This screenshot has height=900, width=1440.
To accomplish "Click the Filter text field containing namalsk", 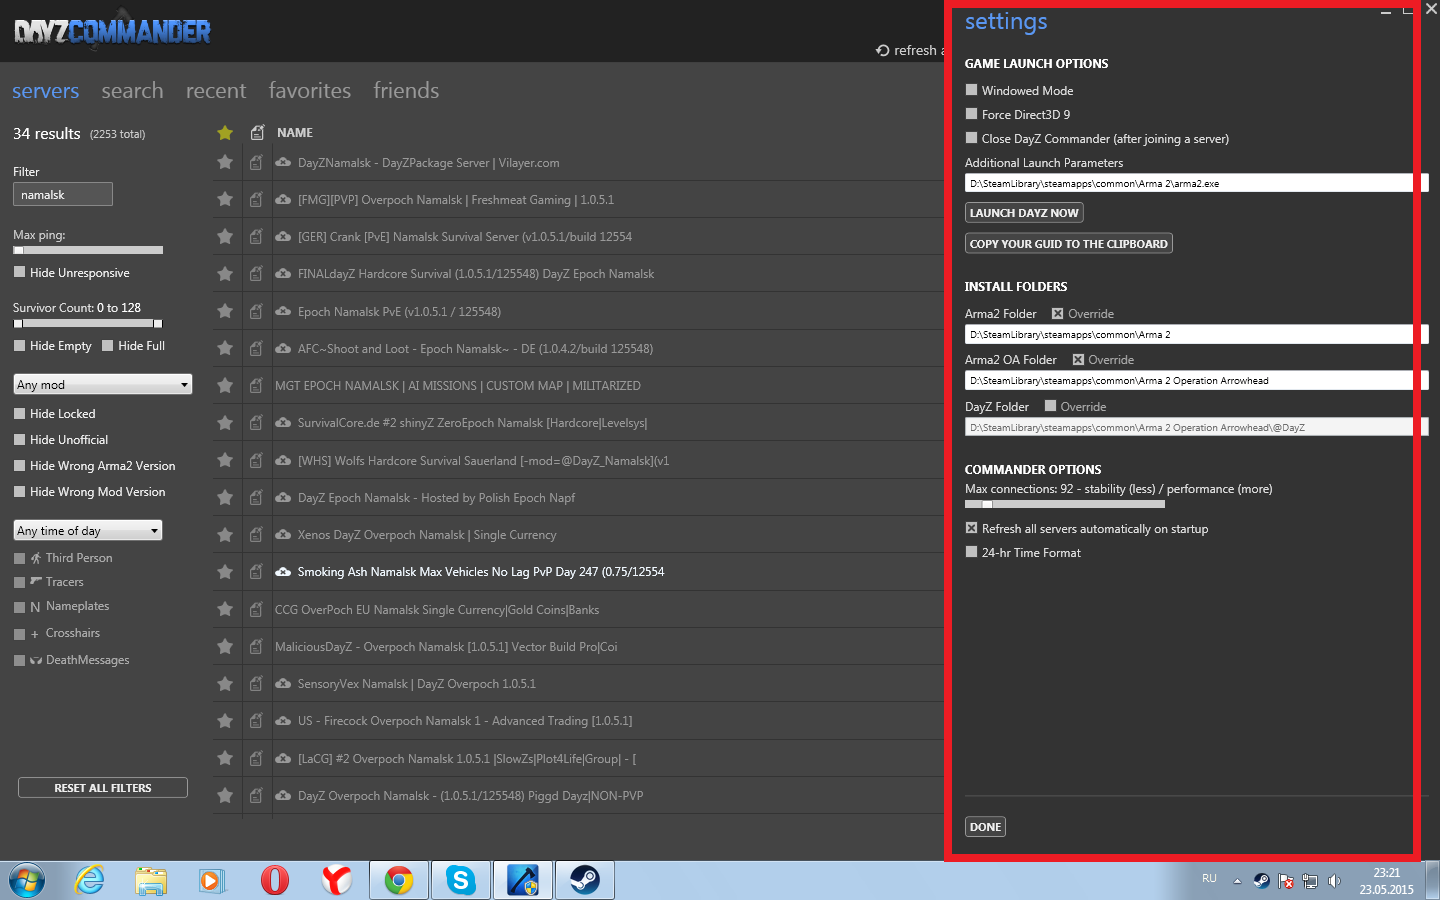I will point(63,194).
